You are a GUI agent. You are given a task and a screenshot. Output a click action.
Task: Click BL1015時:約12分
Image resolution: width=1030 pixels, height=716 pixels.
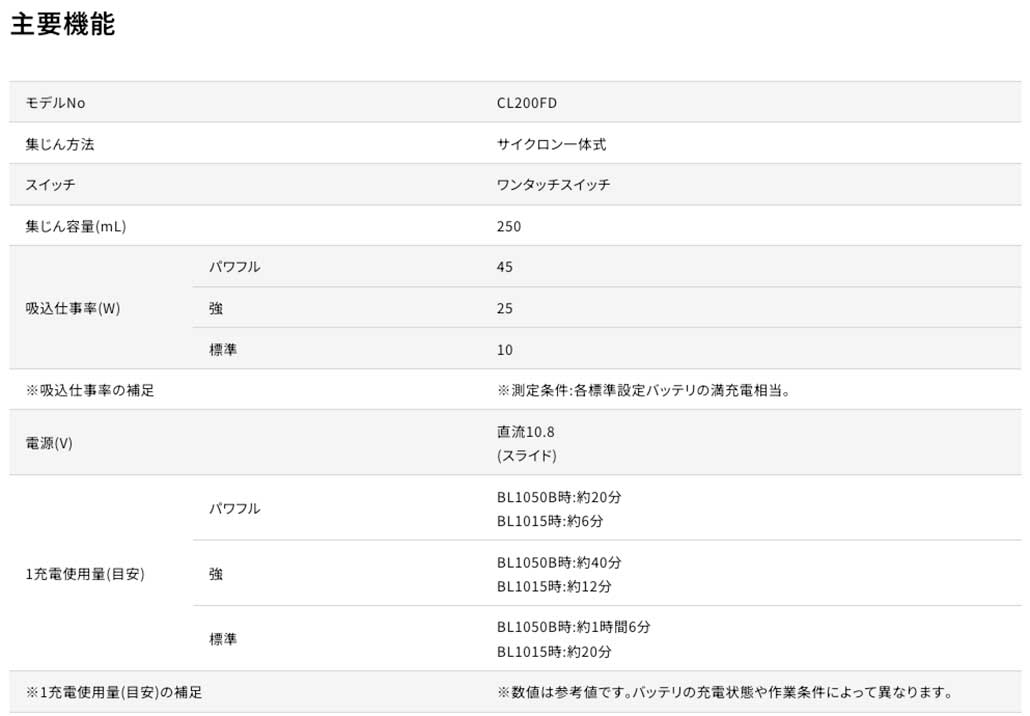pos(554,586)
